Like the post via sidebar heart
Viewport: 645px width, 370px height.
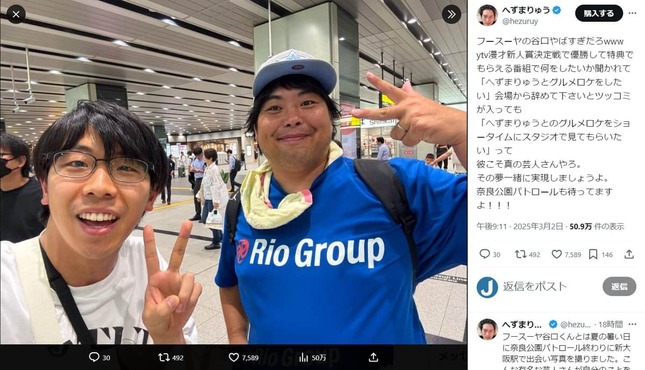557,254
